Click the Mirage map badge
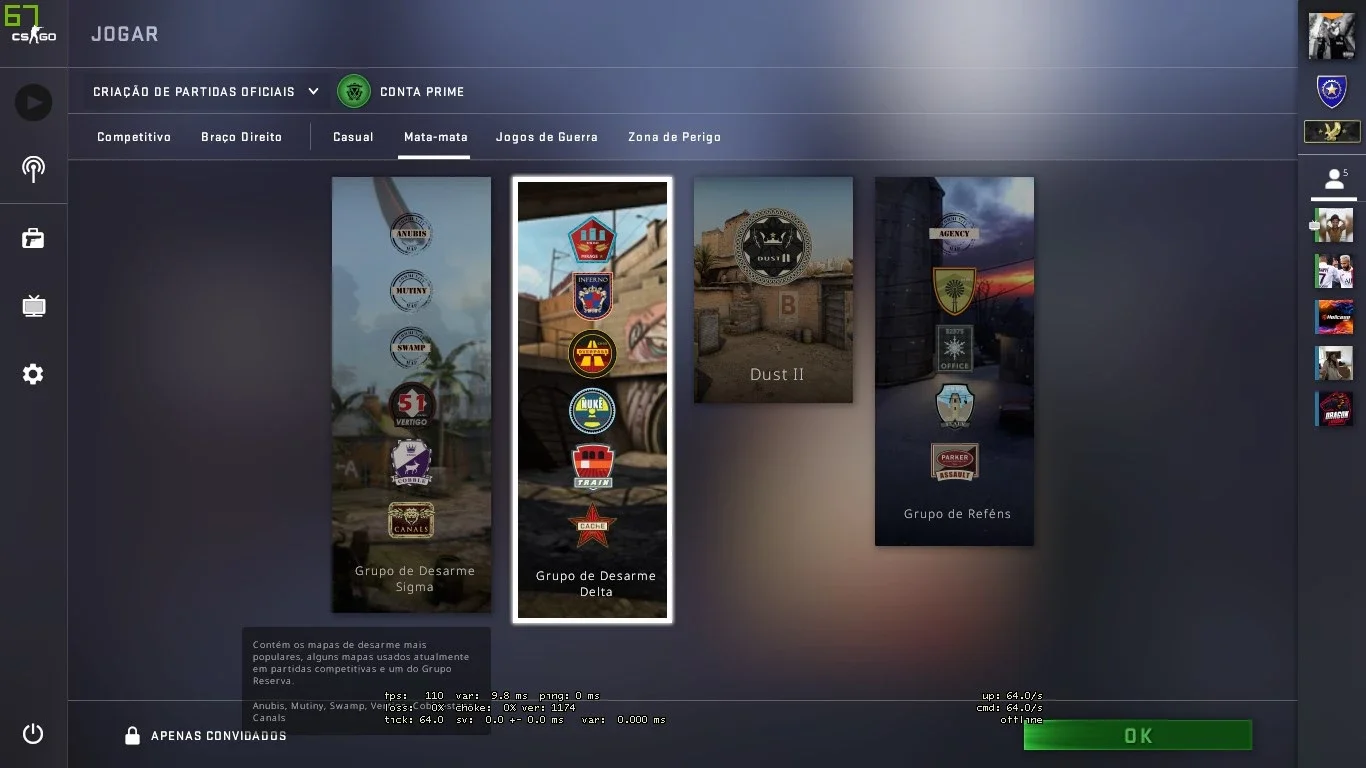Image resolution: width=1366 pixels, height=768 pixels. click(592, 240)
